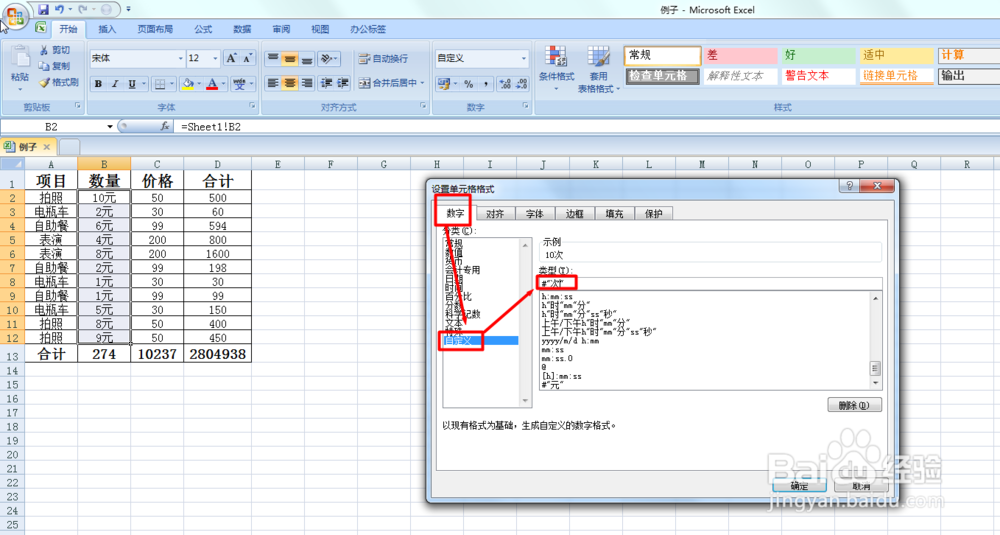Cut selection with 剪切
1000x535 pixels.
click(55, 50)
